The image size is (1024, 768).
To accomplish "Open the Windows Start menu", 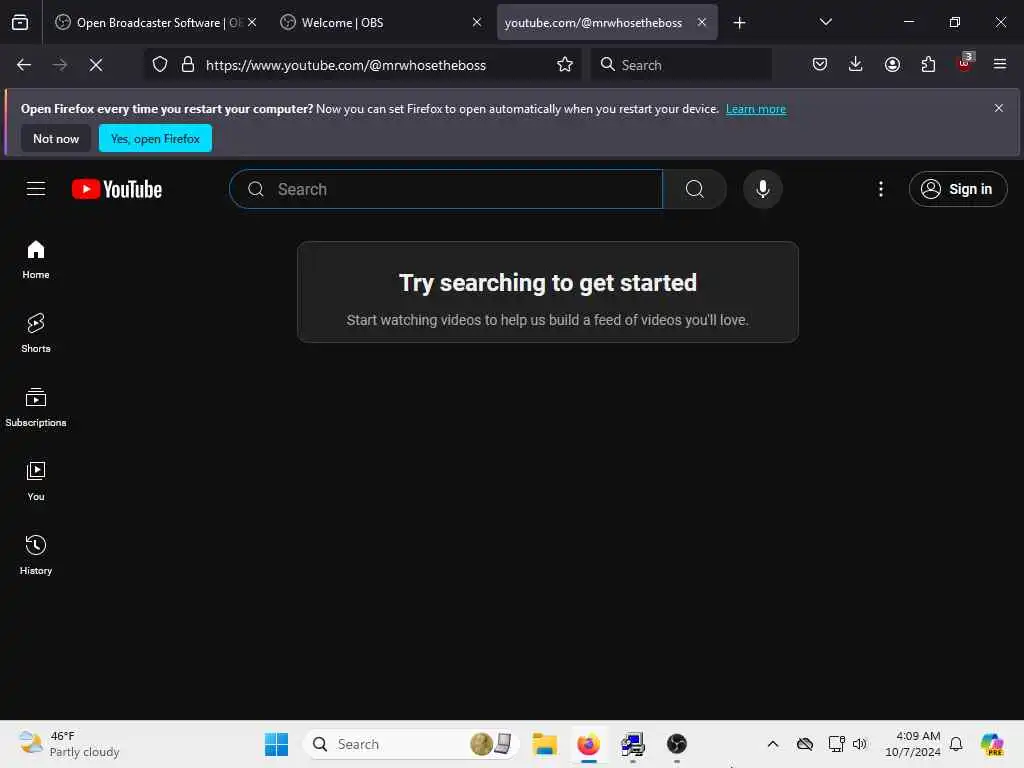I will 277,744.
